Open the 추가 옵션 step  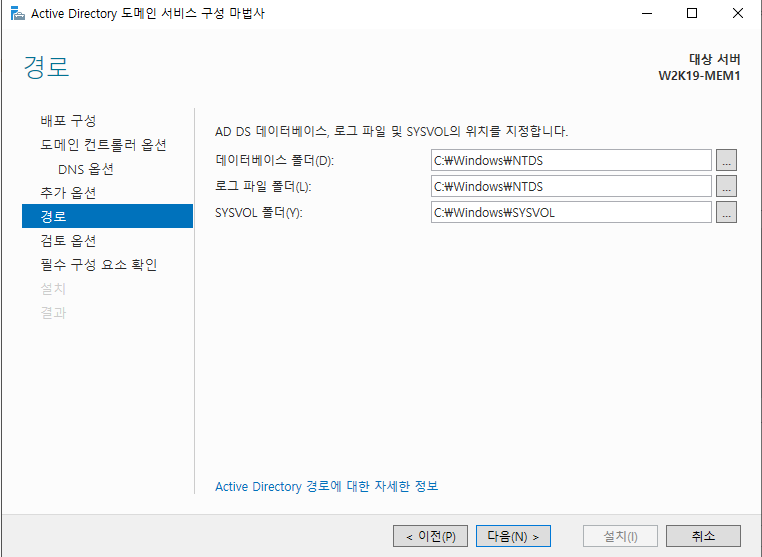pyautogui.click(x=69, y=193)
